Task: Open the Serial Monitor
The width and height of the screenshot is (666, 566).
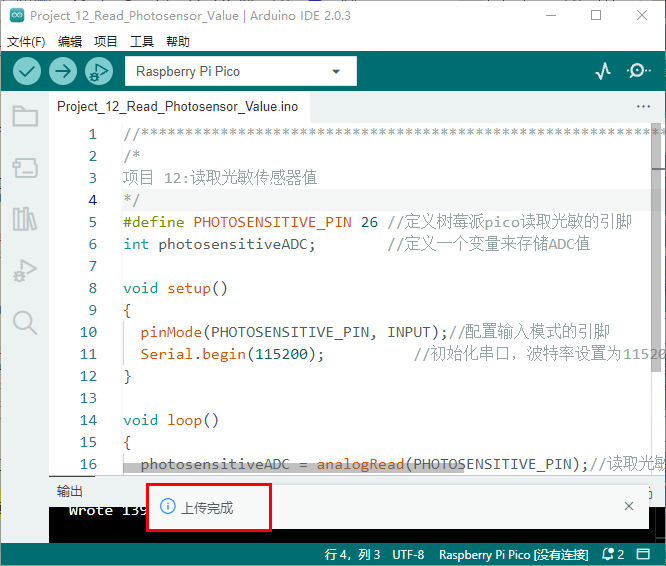Action: point(638,71)
